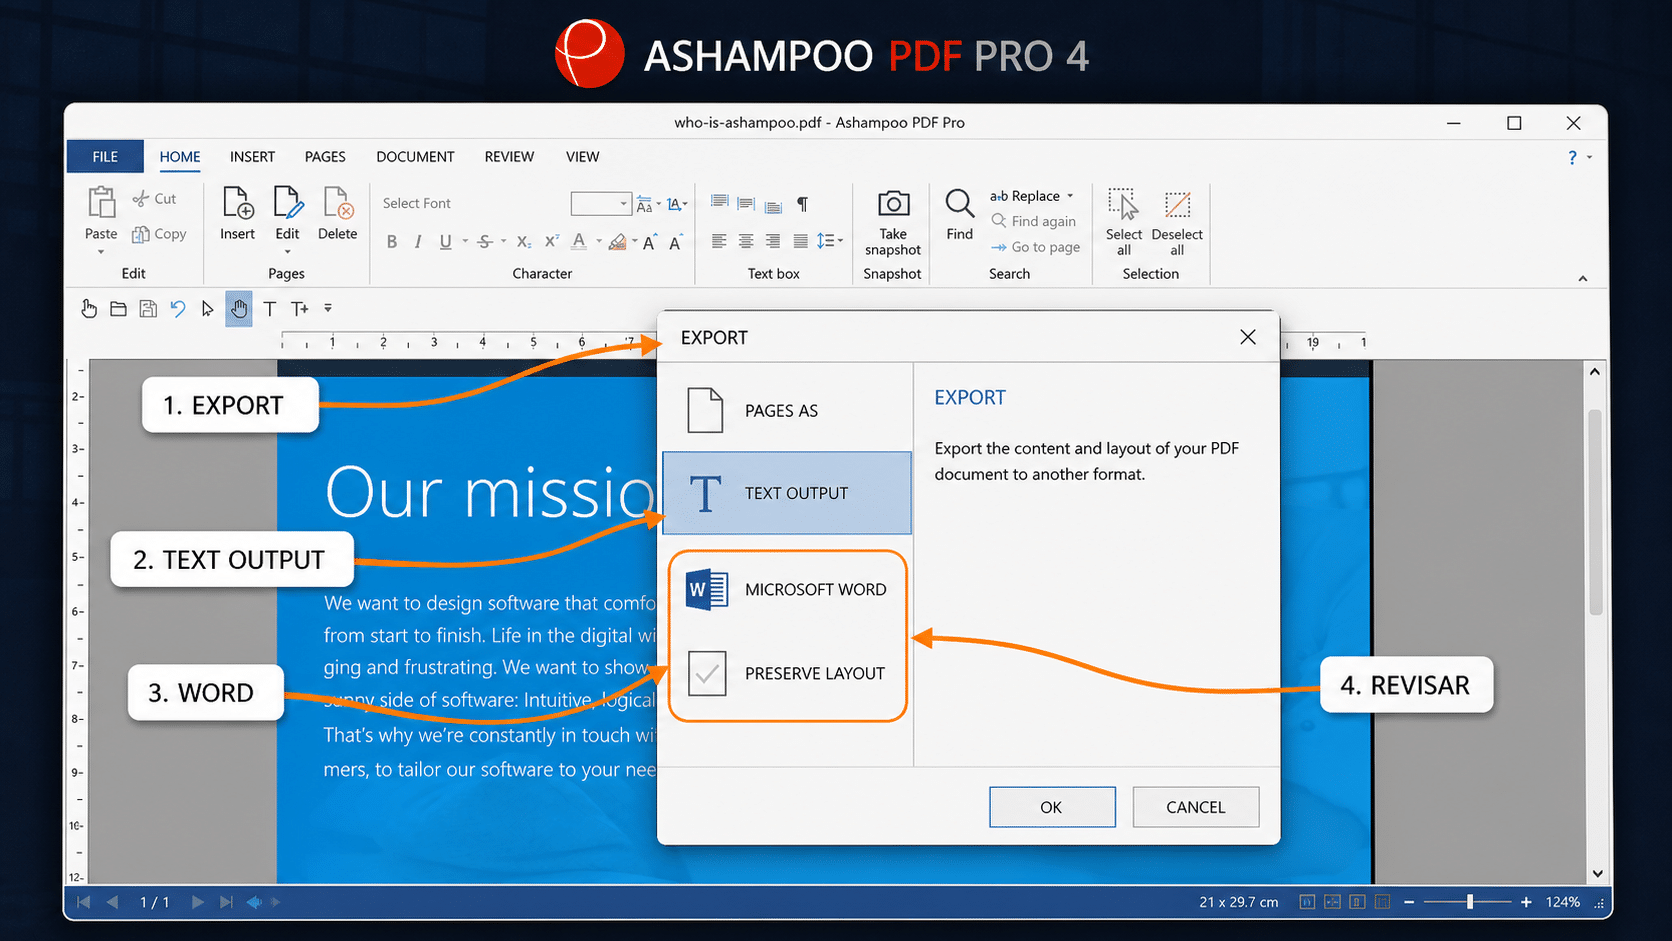Image resolution: width=1672 pixels, height=941 pixels.
Task: Click the shrink font size icon
Action: point(676,242)
